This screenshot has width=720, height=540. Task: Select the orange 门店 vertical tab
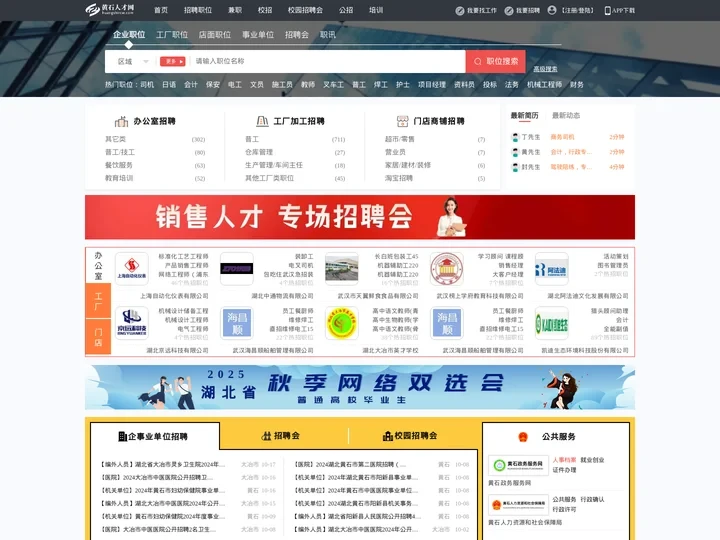pos(98,337)
